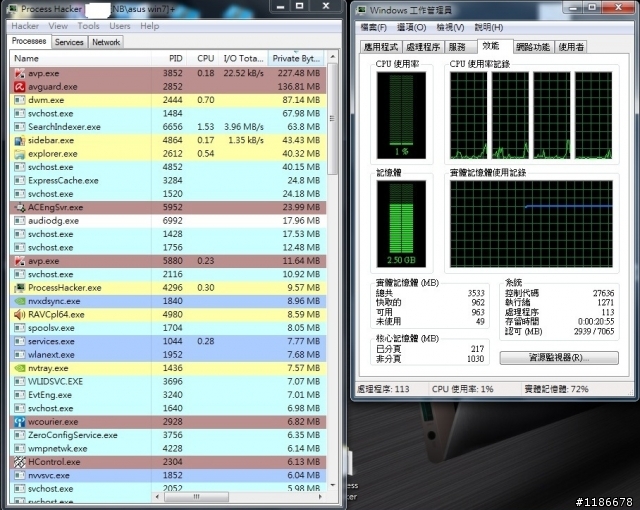Switch to the Services tab in Process Hacker
Screen dimensions: 640x510
click(x=69, y=42)
